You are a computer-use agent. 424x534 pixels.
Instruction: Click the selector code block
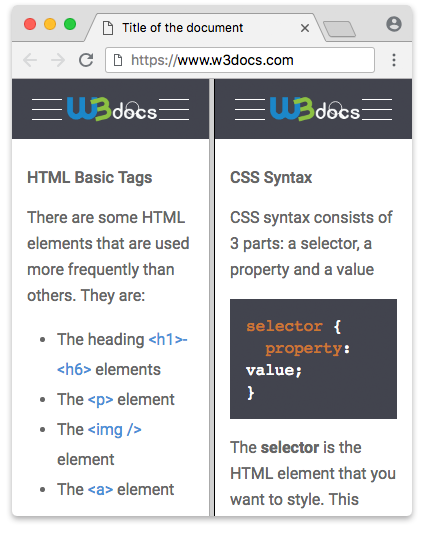(313, 359)
